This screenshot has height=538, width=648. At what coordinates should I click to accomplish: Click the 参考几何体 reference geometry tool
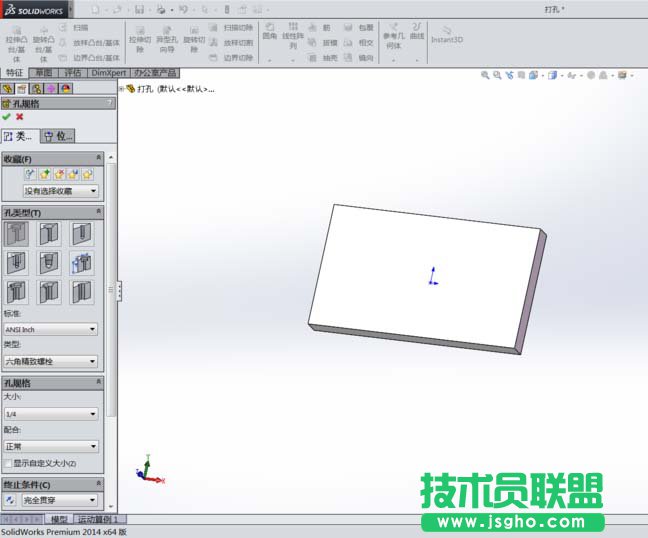pyautogui.click(x=393, y=35)
